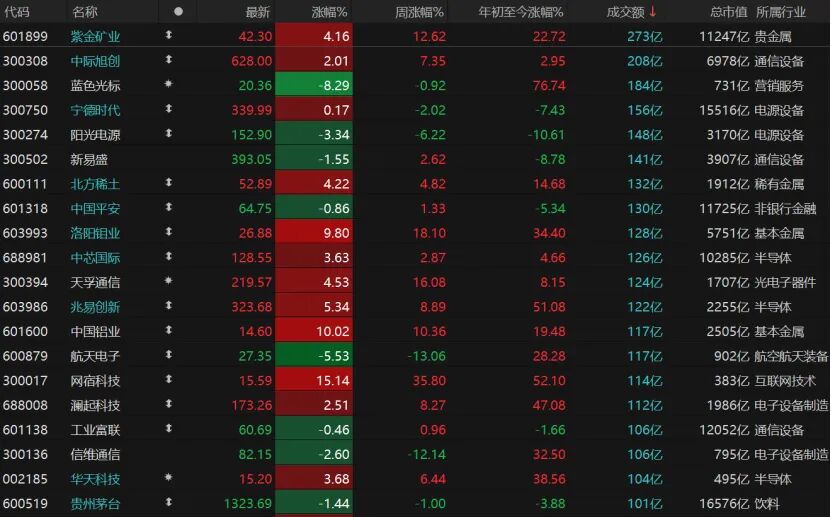The image size is (831, 517).
Task: Click the green -8.29 change cell
Action: point(314,85)
